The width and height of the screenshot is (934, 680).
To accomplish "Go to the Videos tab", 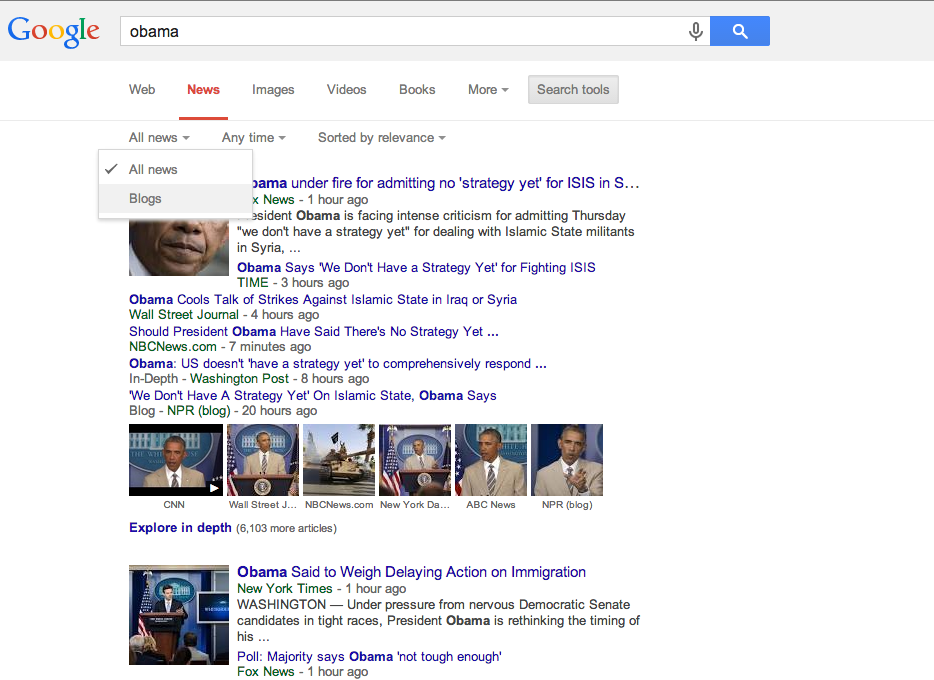I will pos(346,89).
